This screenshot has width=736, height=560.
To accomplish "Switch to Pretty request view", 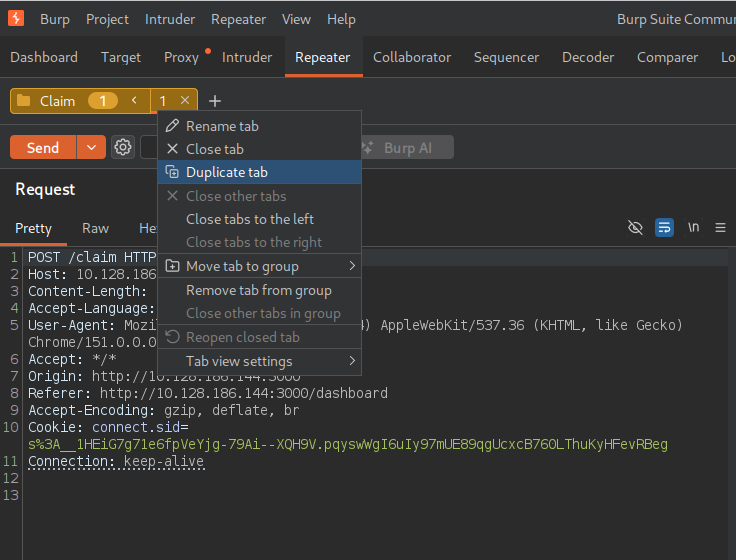I will [33, 228].
